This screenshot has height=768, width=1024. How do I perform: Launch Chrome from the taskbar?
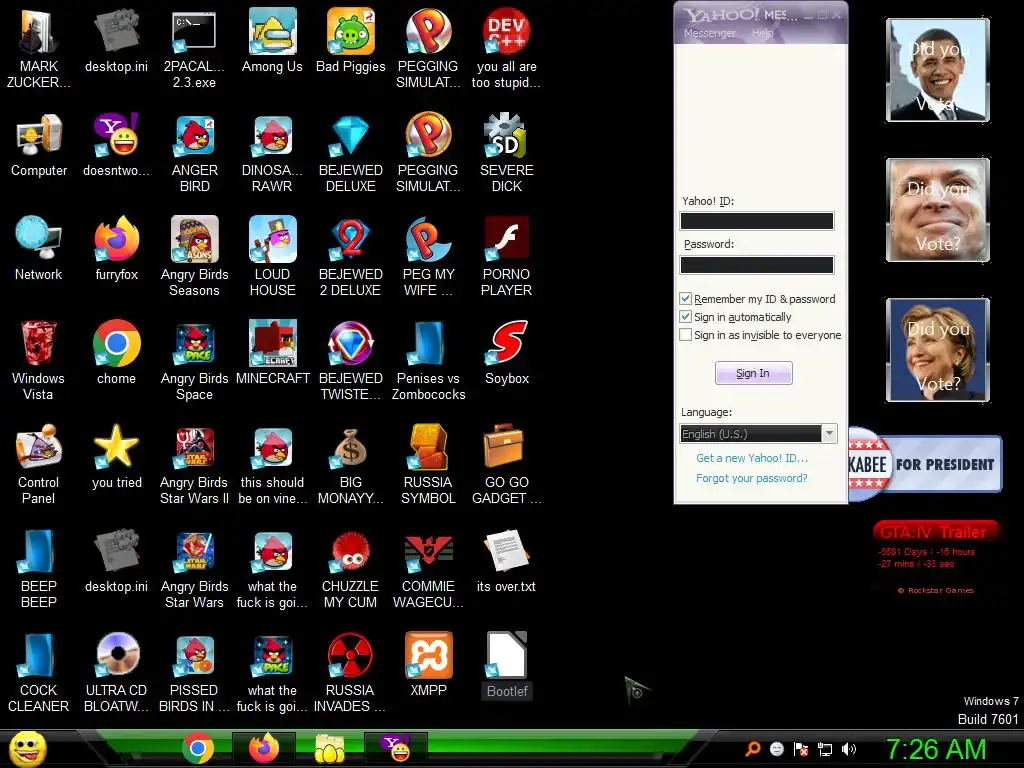click(198, 748)
